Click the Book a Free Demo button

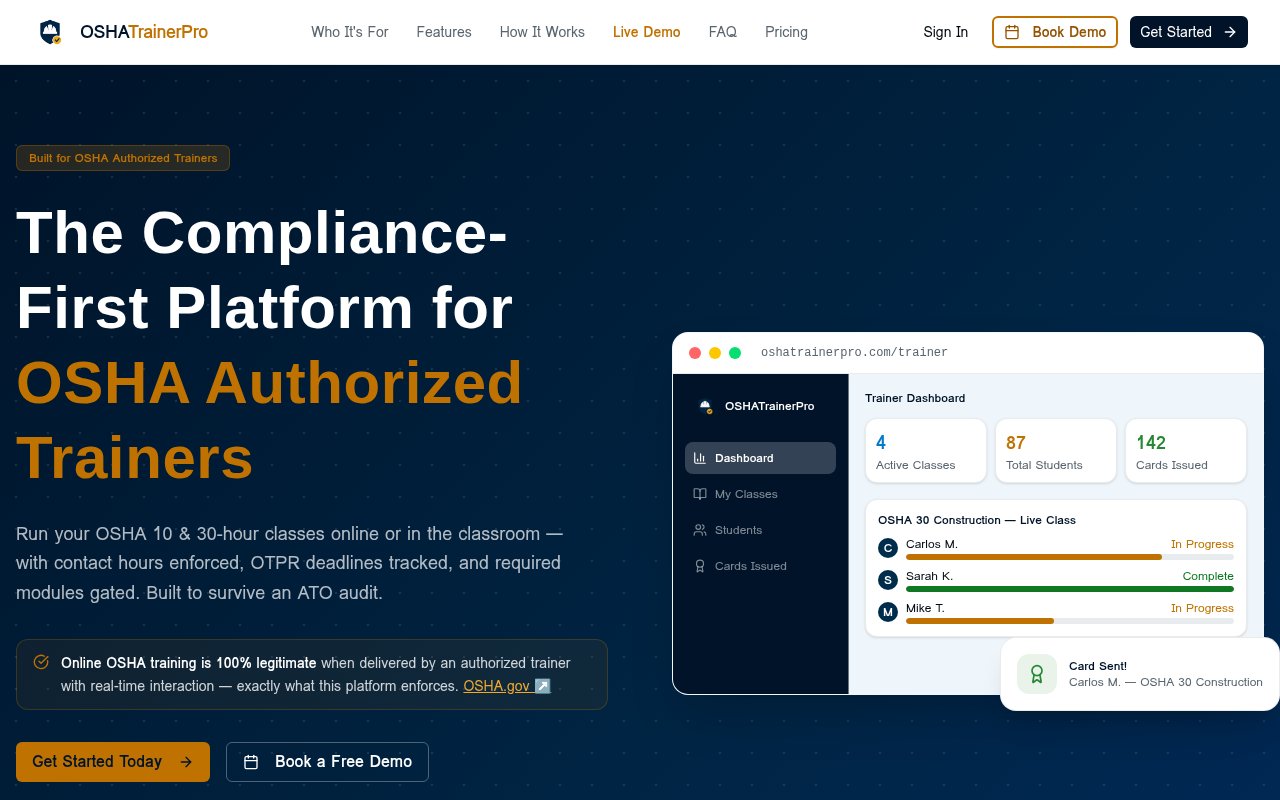tap(327, 762)
